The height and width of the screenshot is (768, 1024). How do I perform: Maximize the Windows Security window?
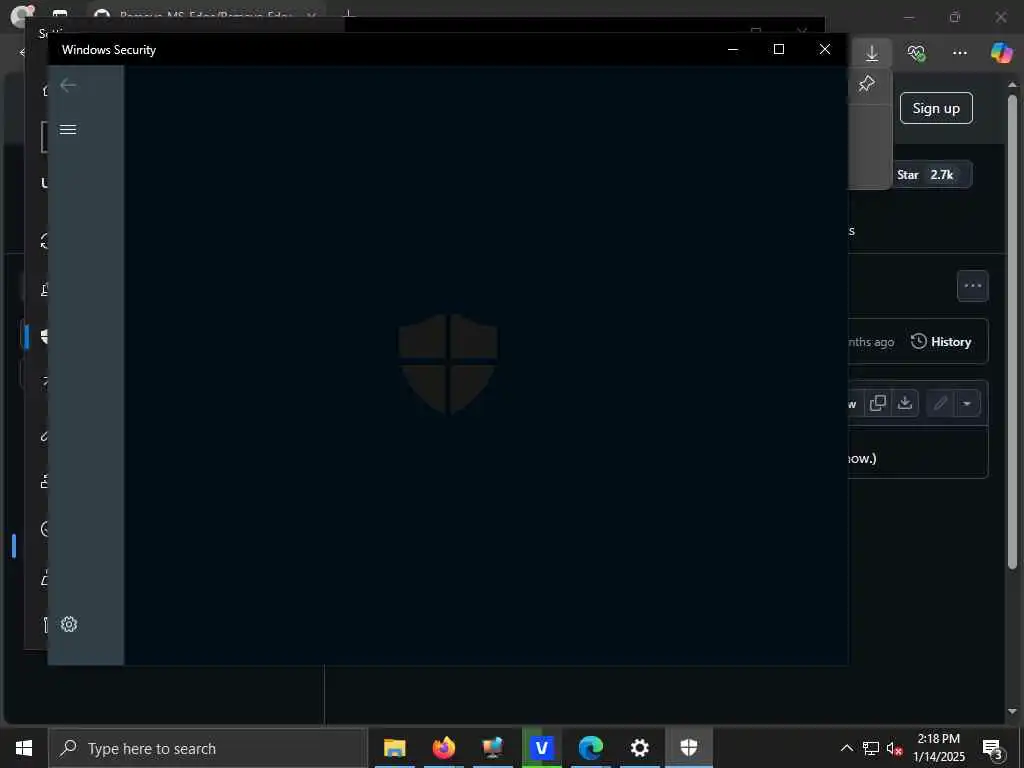(778, 50)
